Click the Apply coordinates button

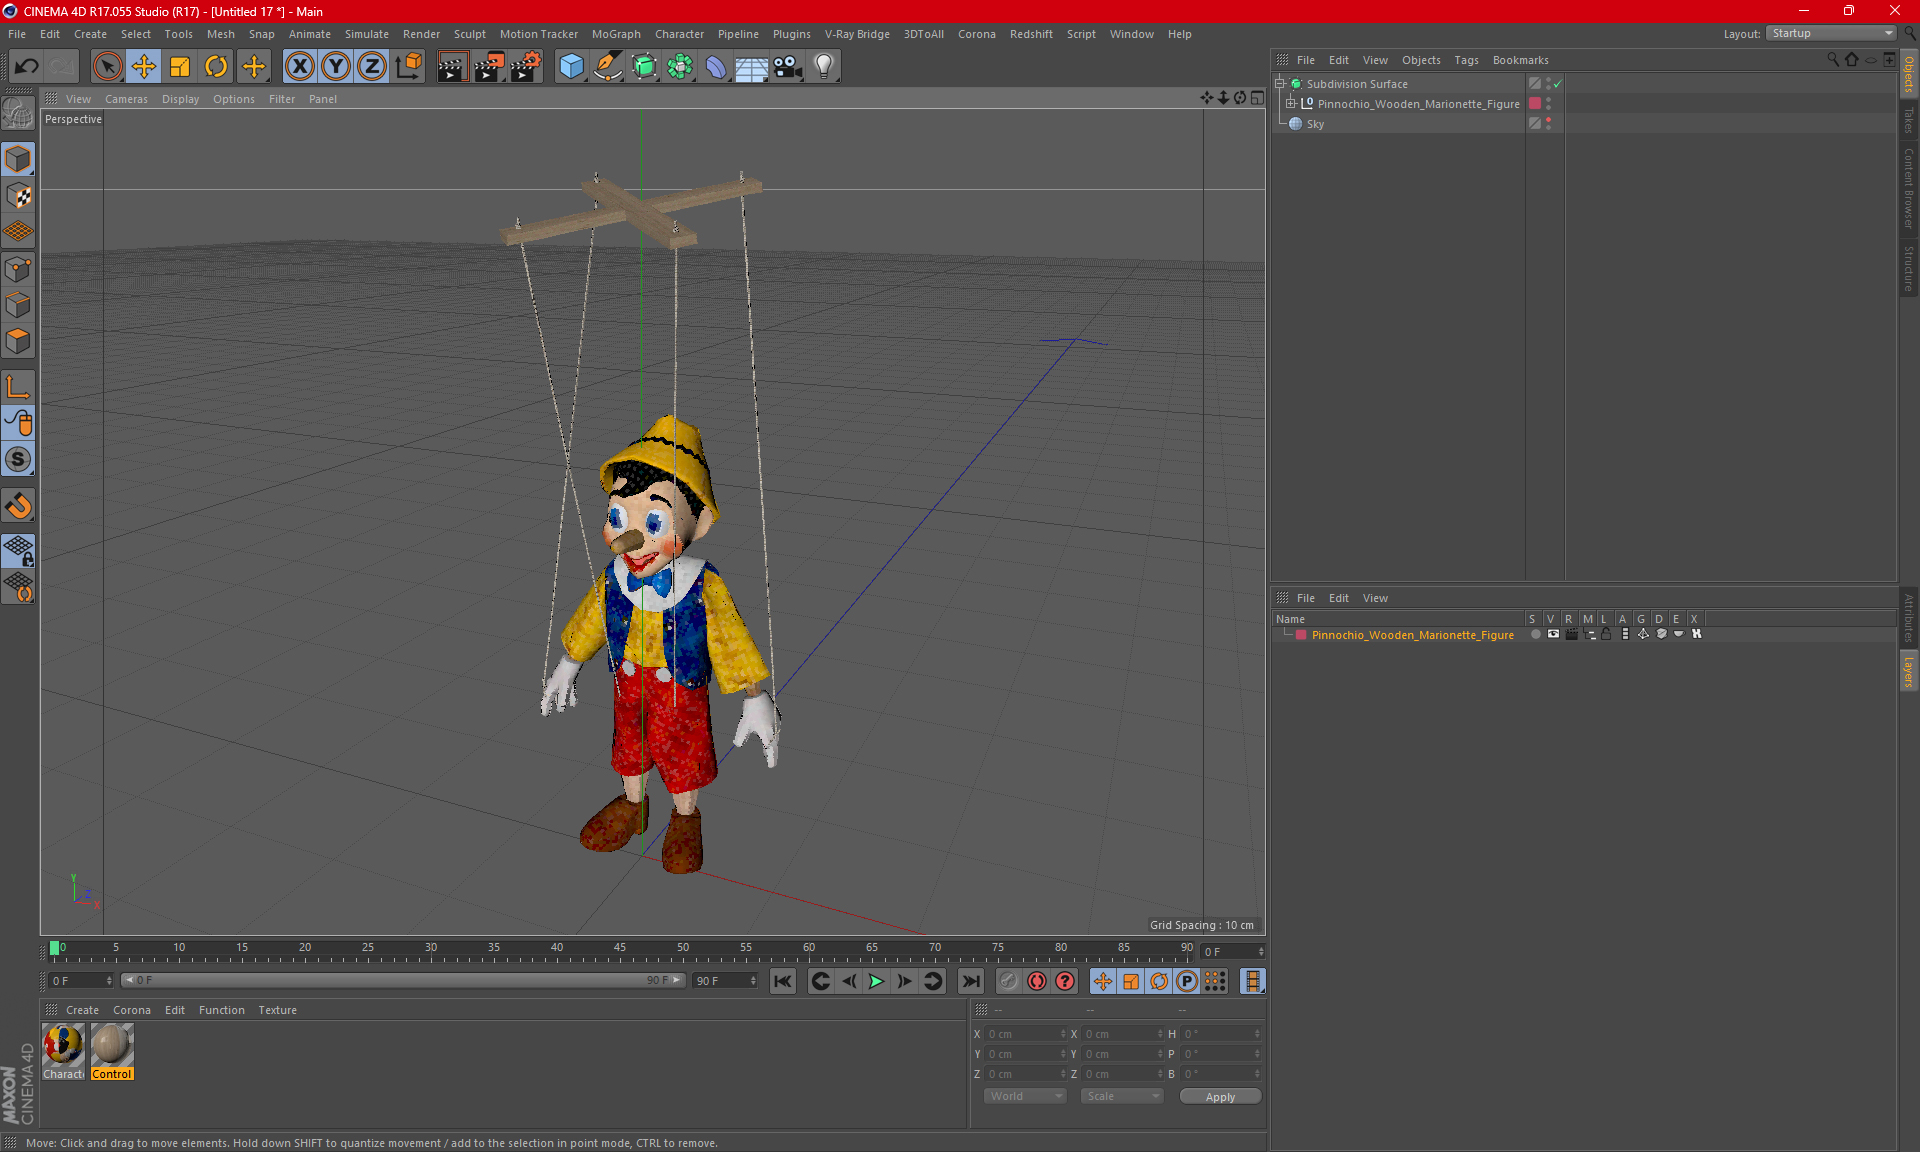(x=1220, y=1097)
